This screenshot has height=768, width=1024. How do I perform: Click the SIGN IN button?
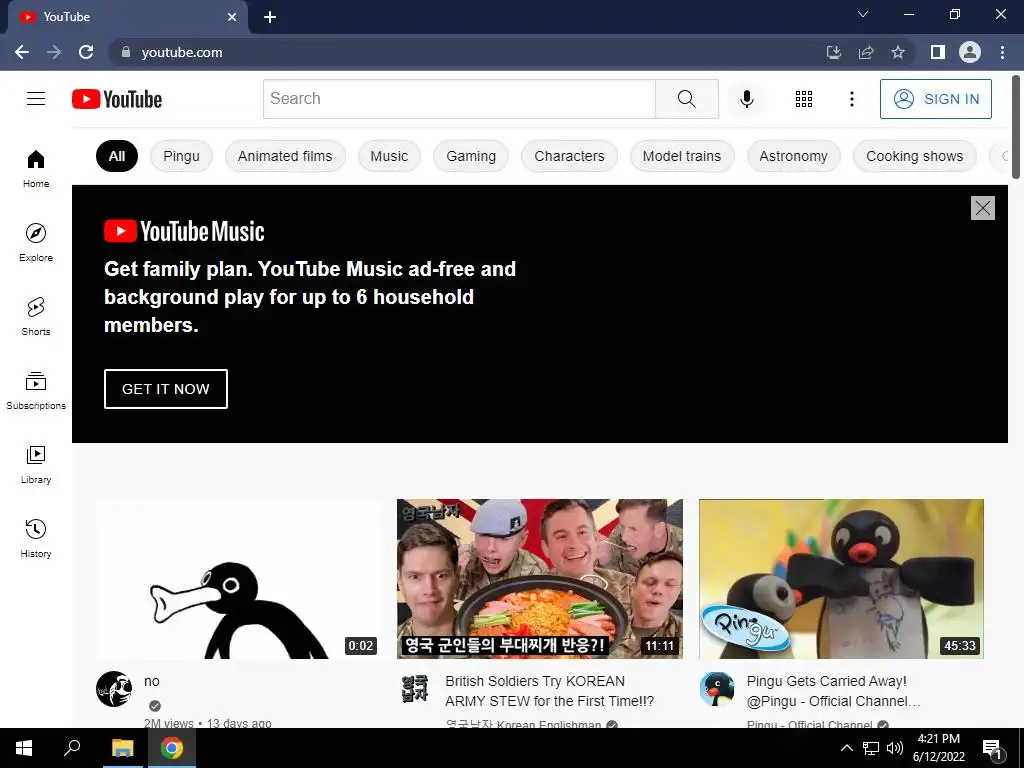[936, 99]
